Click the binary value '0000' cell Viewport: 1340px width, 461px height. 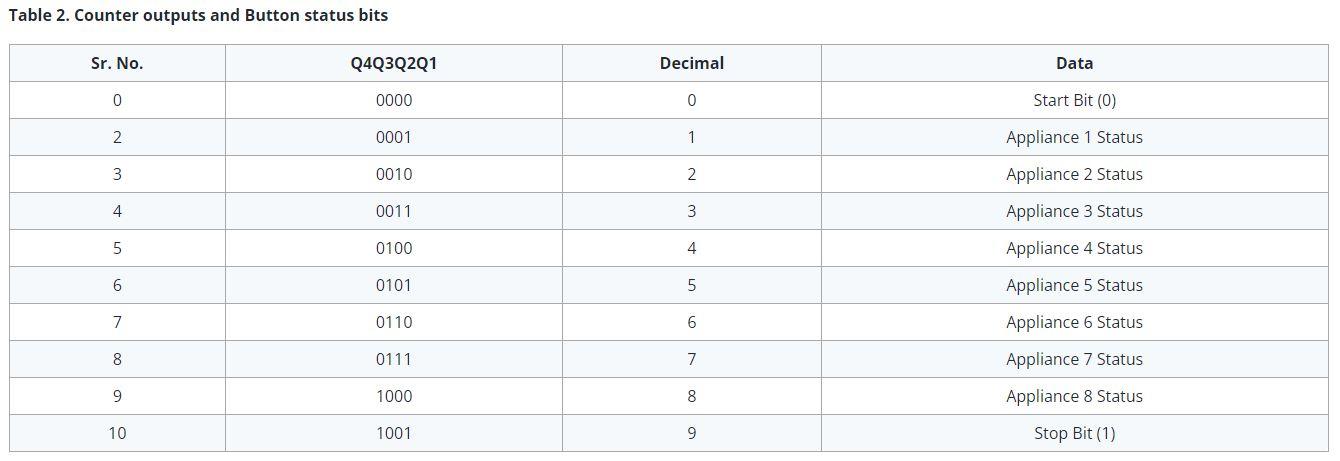point(393,100)
